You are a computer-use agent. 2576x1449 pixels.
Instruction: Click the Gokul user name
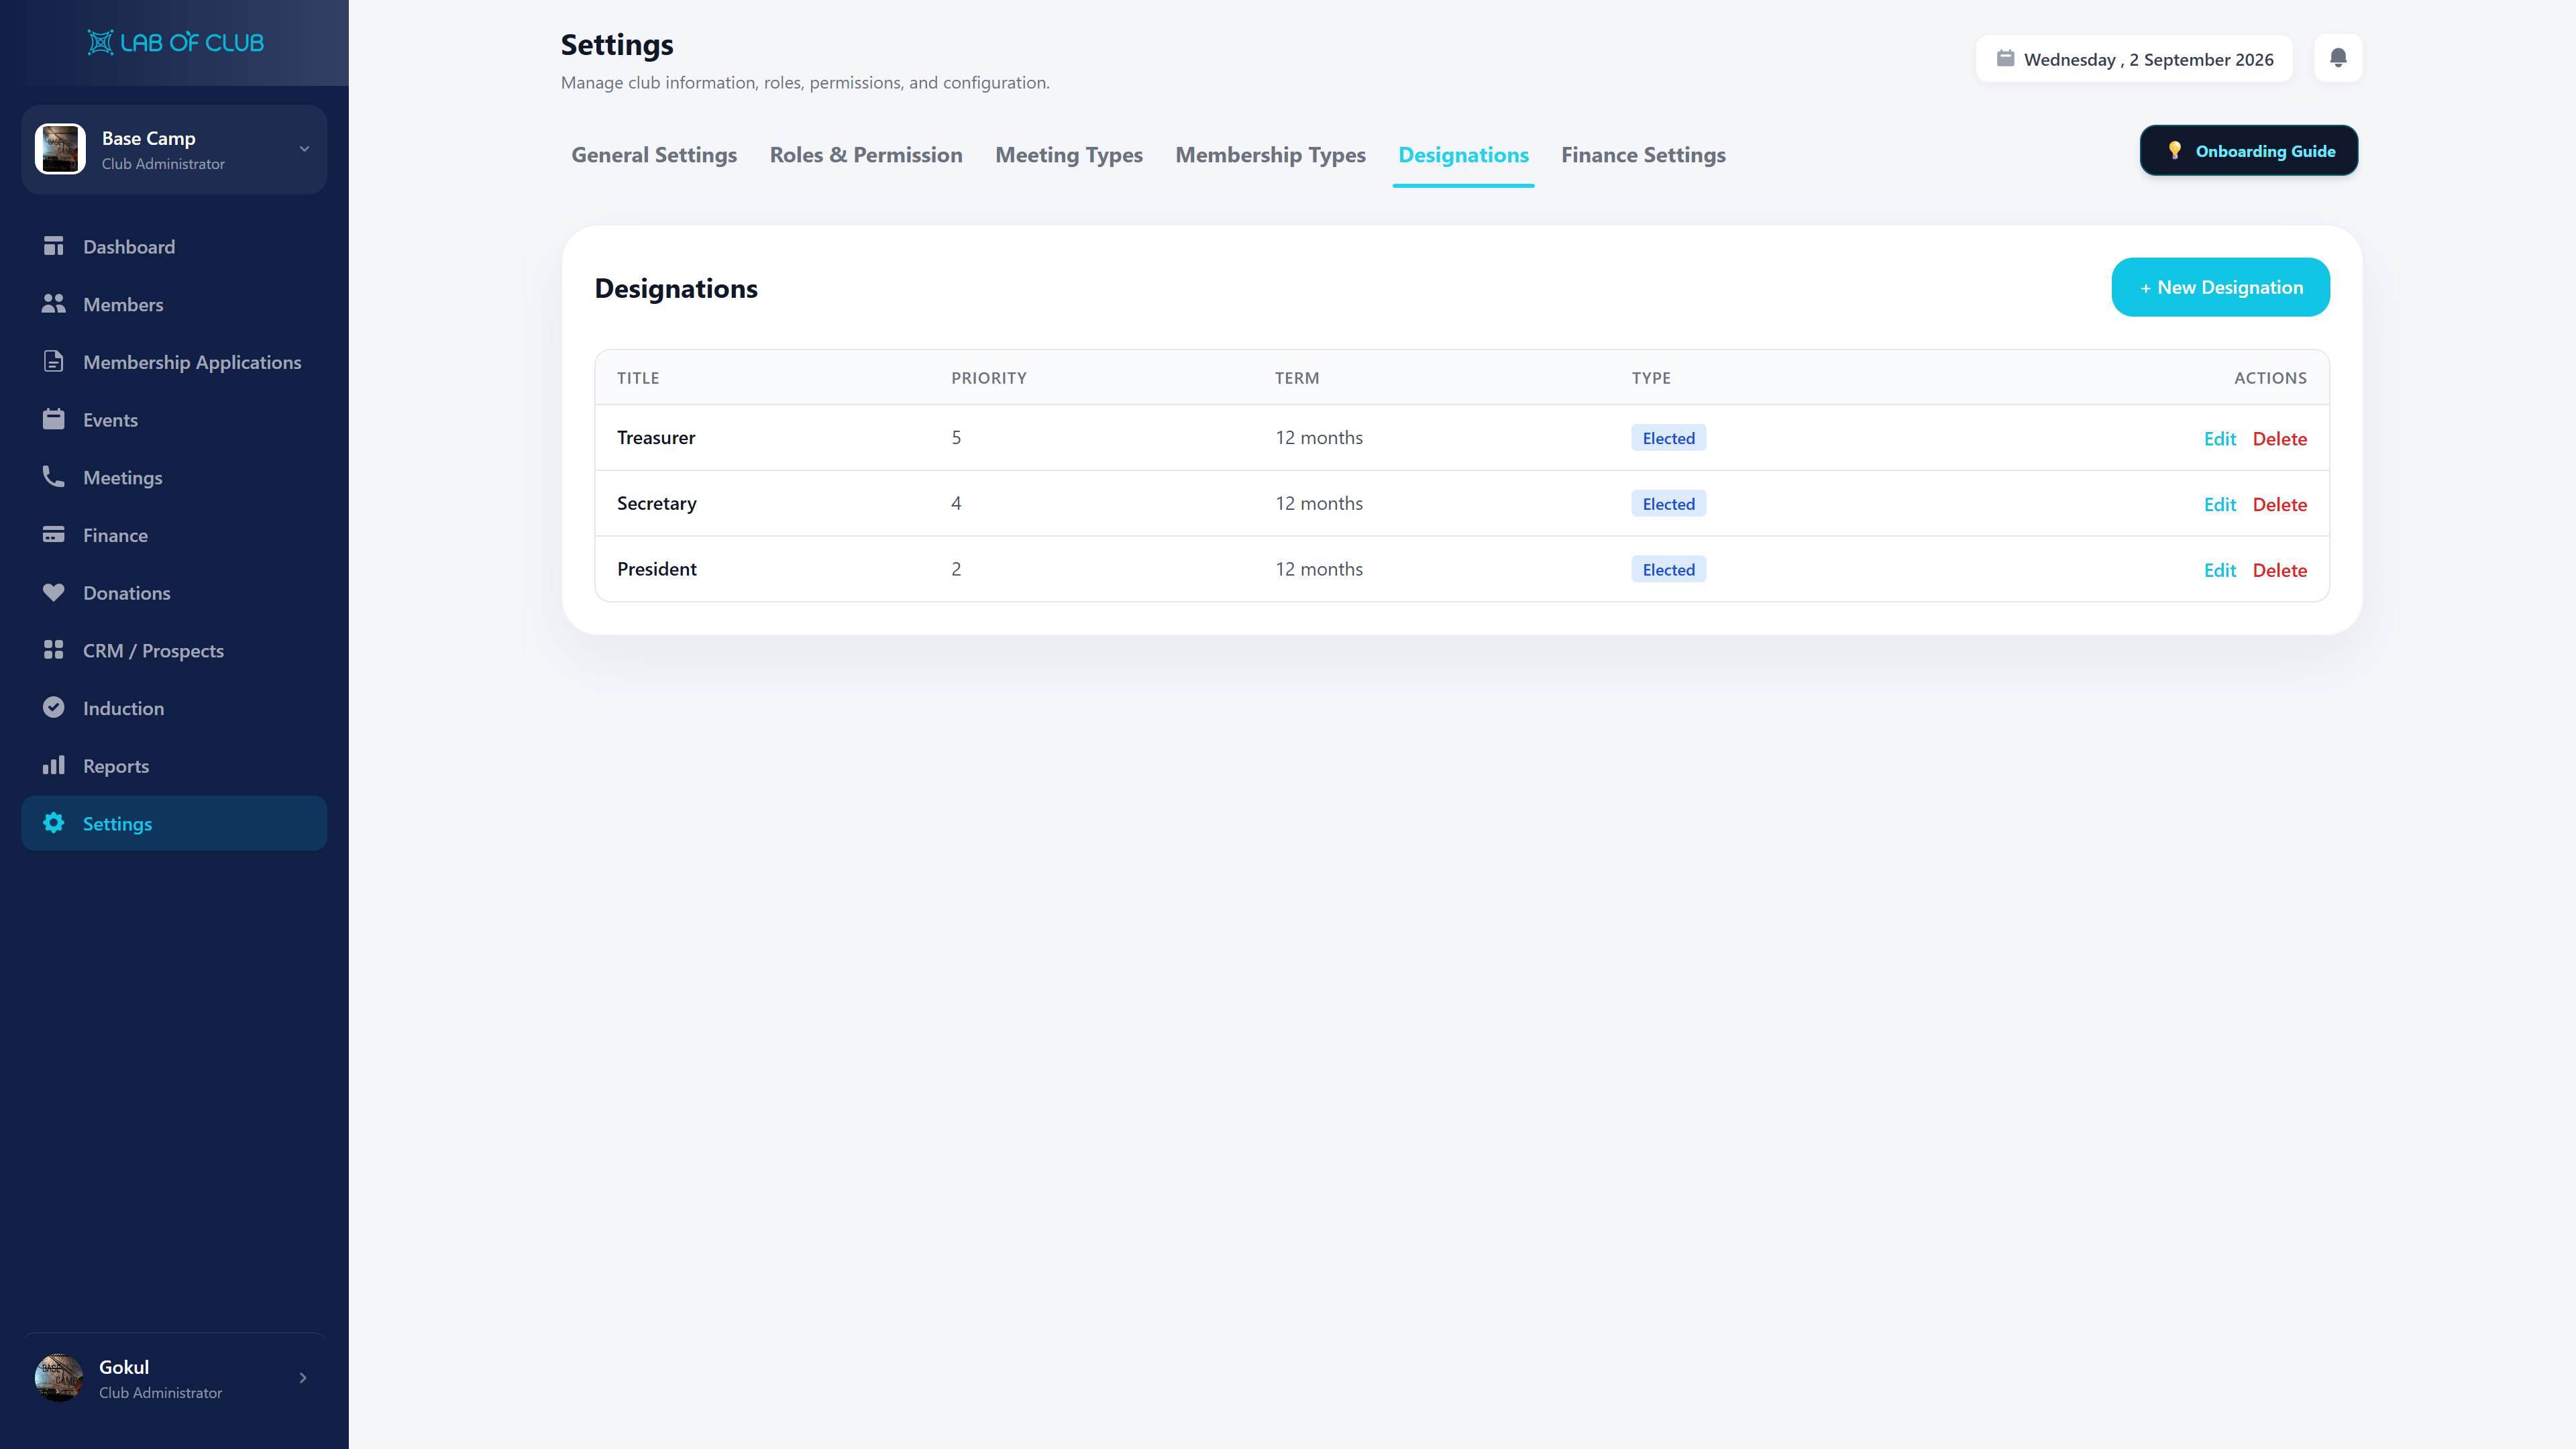point(123,1367)
